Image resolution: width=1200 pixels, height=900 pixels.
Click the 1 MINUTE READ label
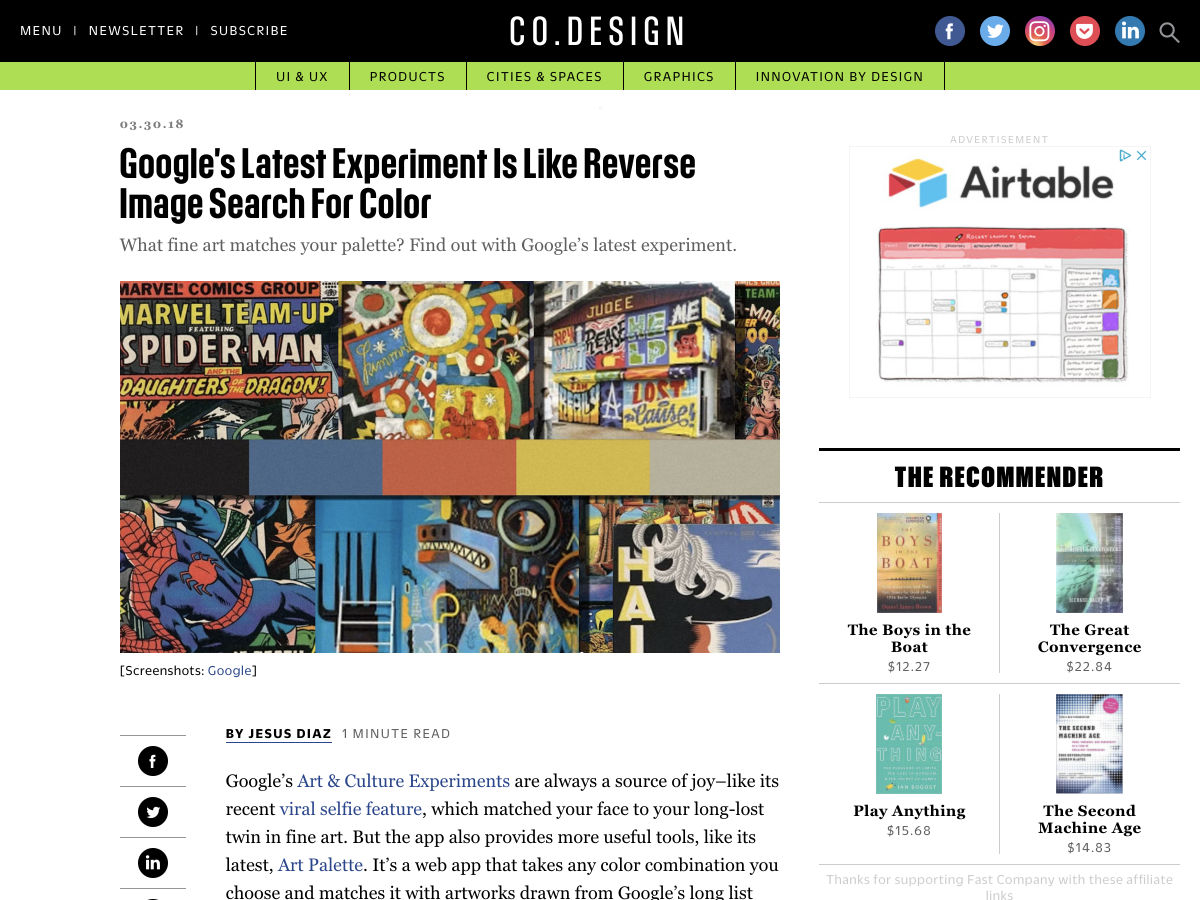coord(396,734)
